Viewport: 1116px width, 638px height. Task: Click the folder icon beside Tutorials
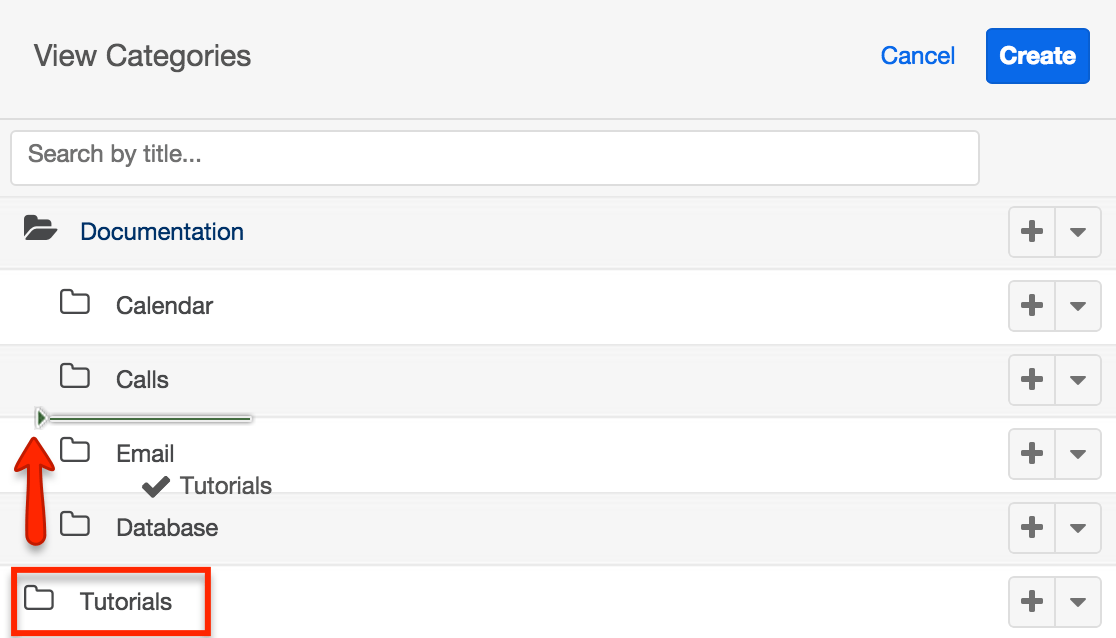click(x=40, y=599)
